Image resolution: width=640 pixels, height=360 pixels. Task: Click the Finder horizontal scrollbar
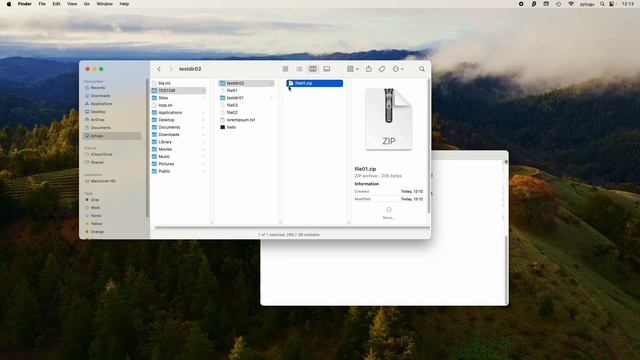(292, 227)
